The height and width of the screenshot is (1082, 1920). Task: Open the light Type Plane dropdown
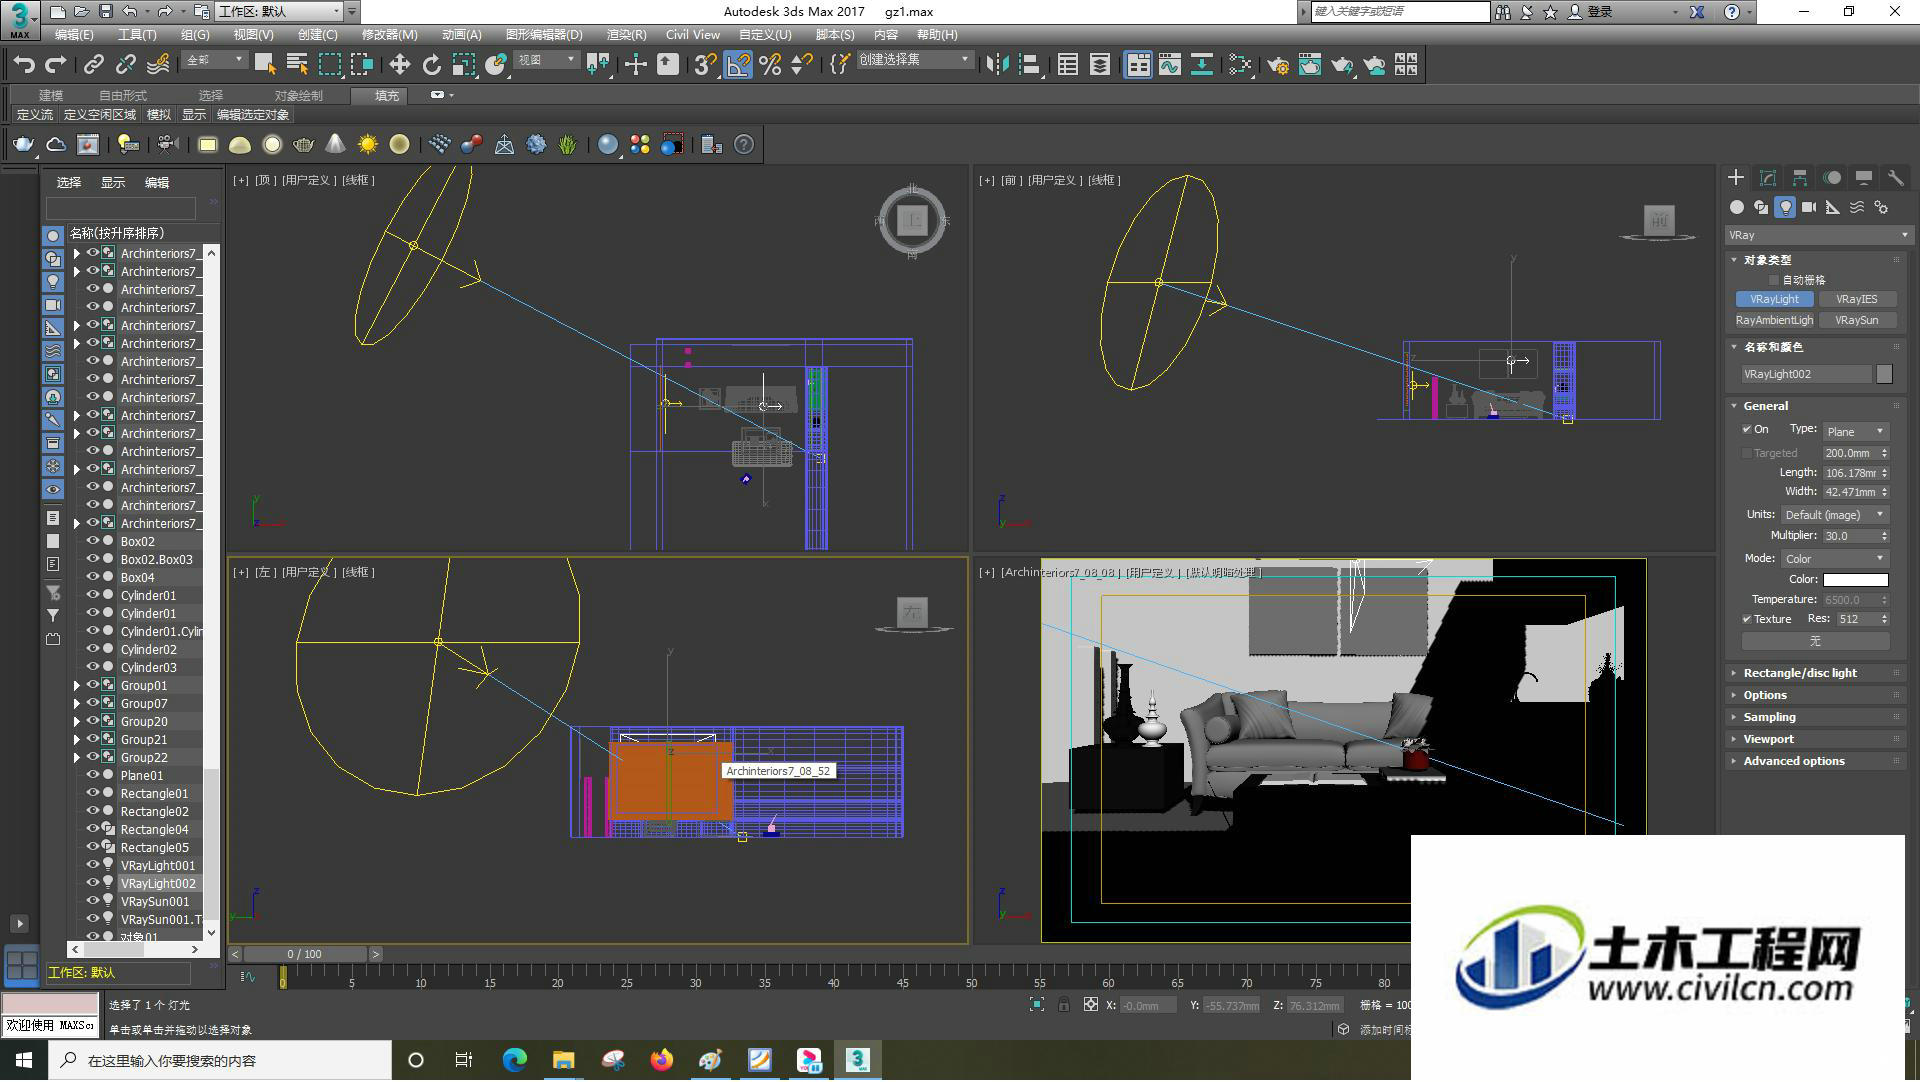click(1855, 431)
